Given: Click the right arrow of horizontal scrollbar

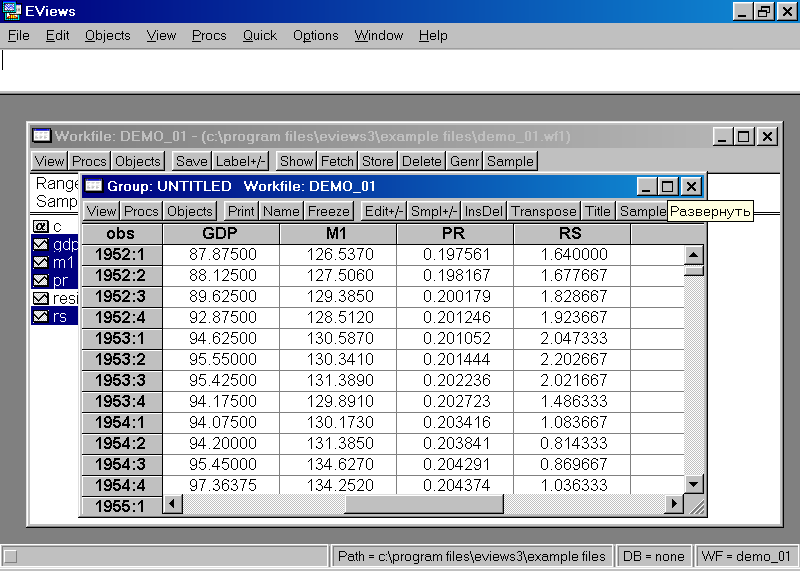Looking at the screenshot, I should click(x=674, y=504).
